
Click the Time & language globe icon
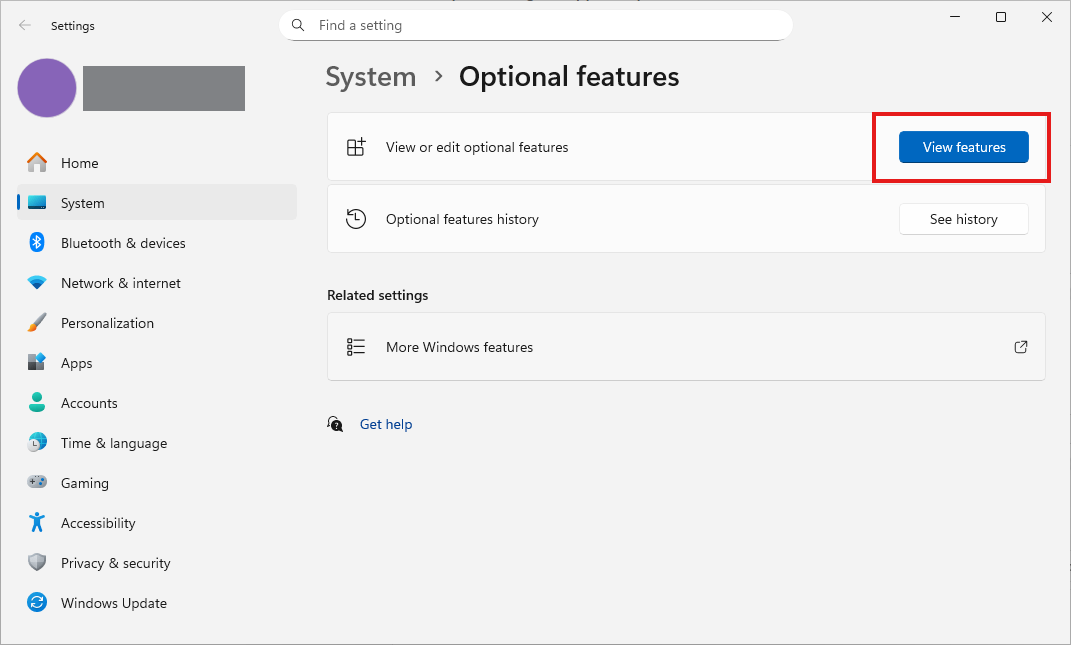pos(37,443)
